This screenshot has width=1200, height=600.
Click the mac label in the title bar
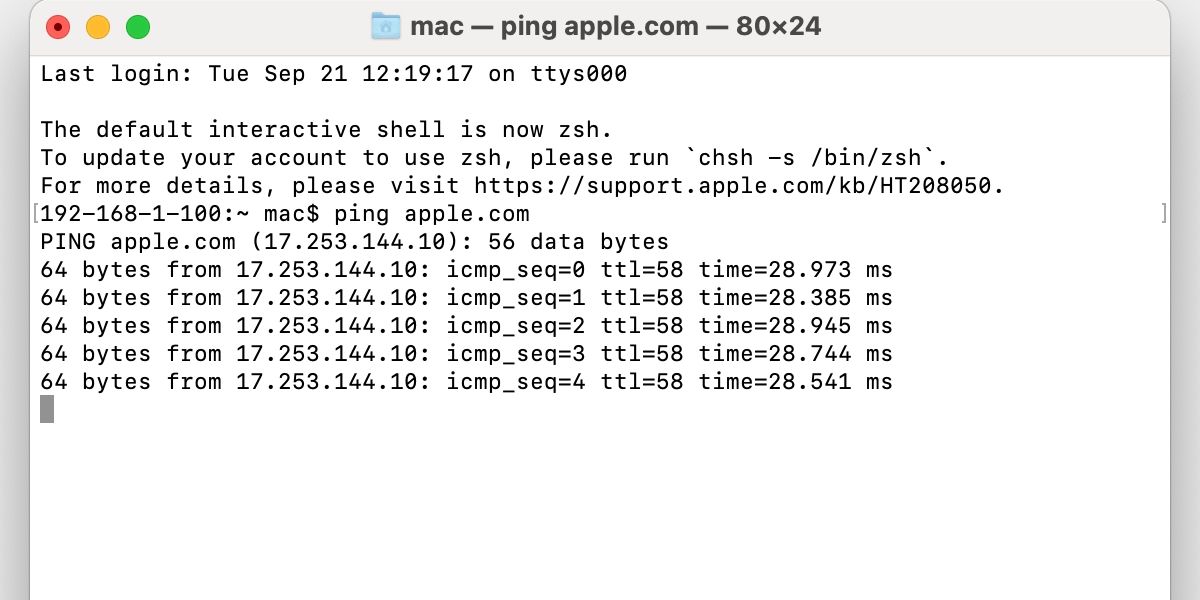coord(436,26)
